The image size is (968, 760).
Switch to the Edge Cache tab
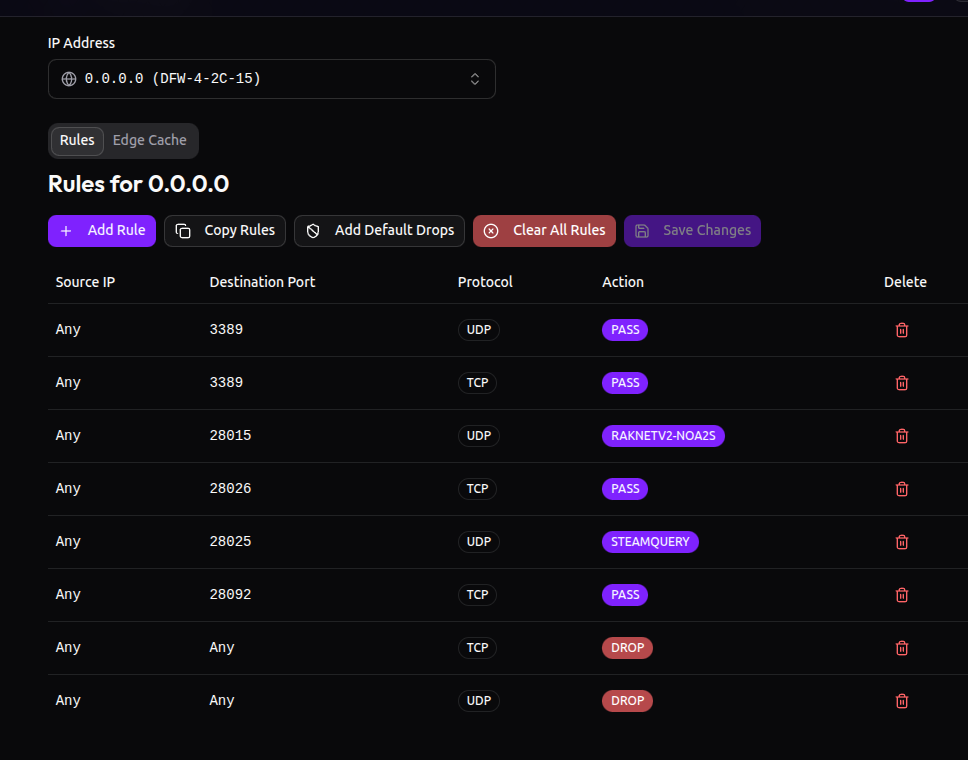coord(150,140)
